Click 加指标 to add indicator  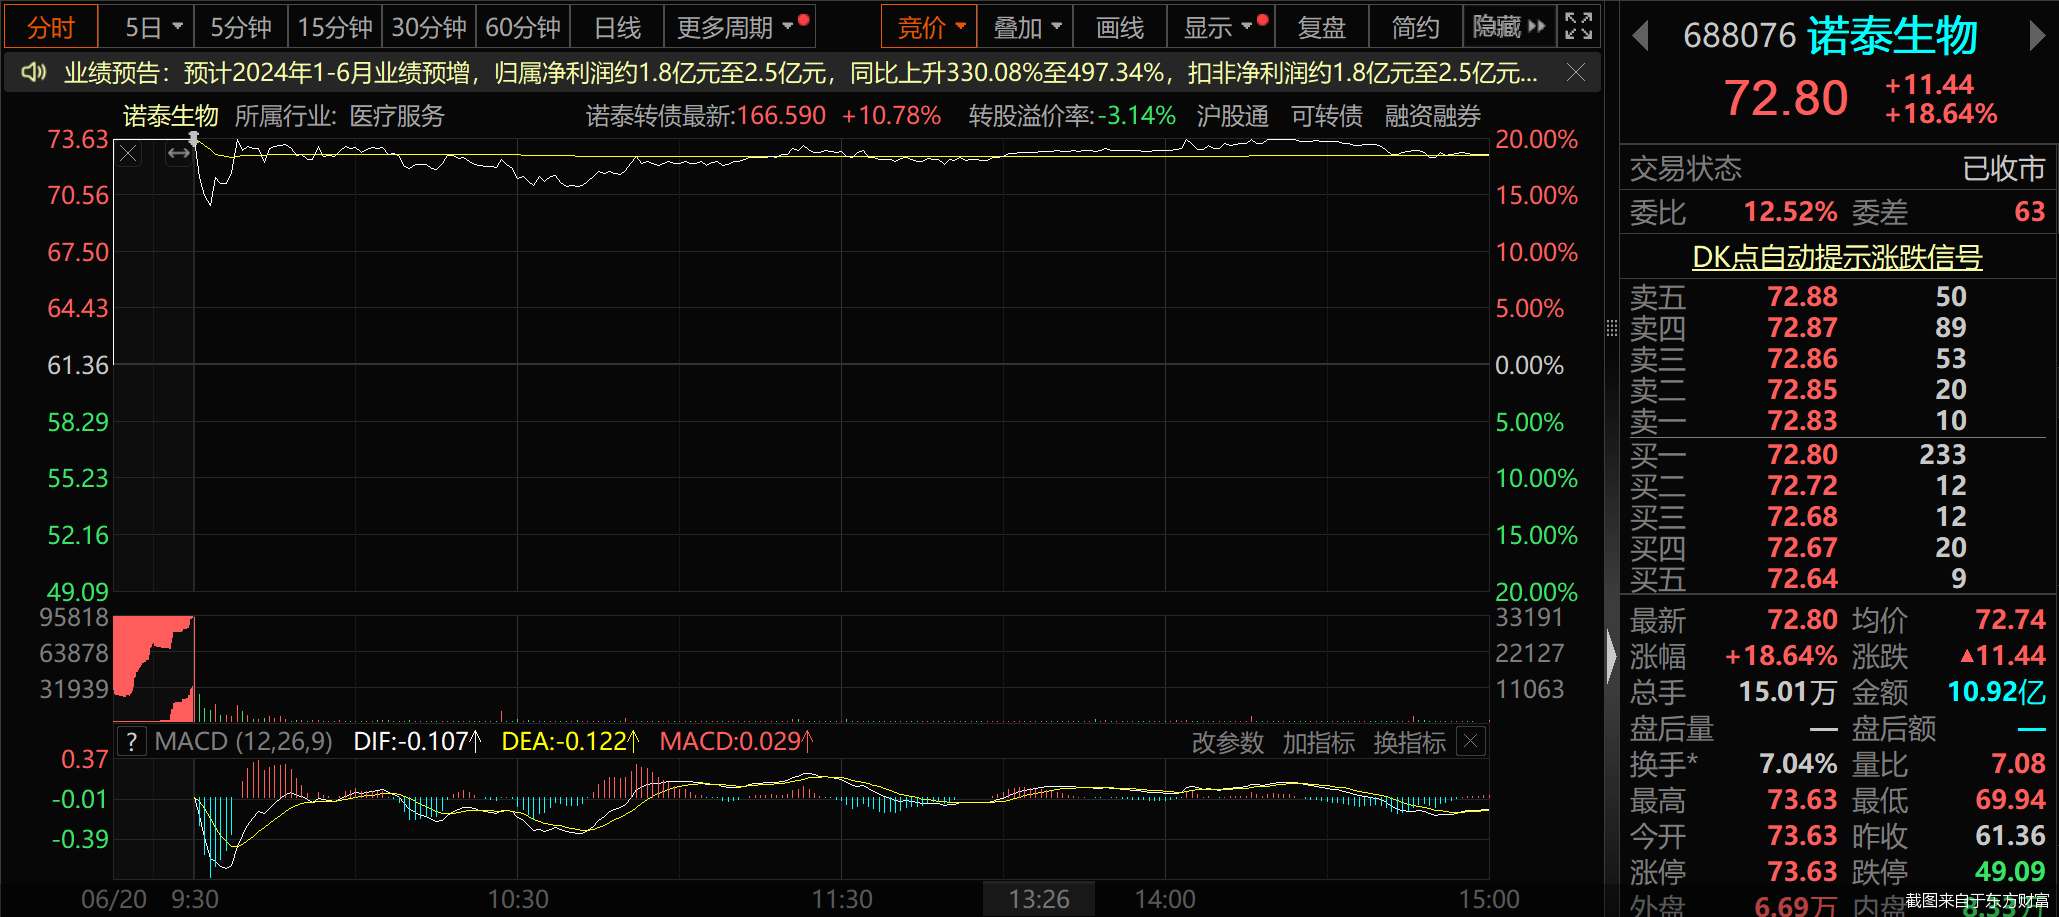(x=1319, y=743)
